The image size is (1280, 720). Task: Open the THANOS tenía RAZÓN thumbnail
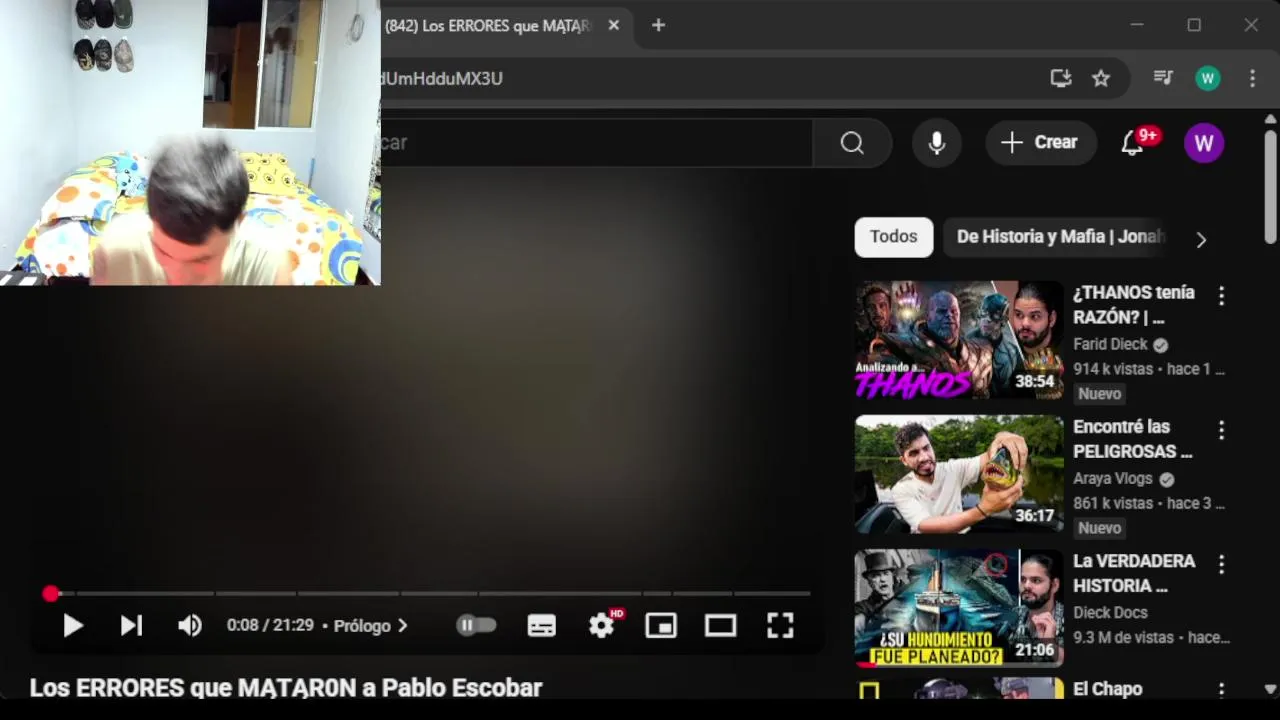click(x=959, y=340)
